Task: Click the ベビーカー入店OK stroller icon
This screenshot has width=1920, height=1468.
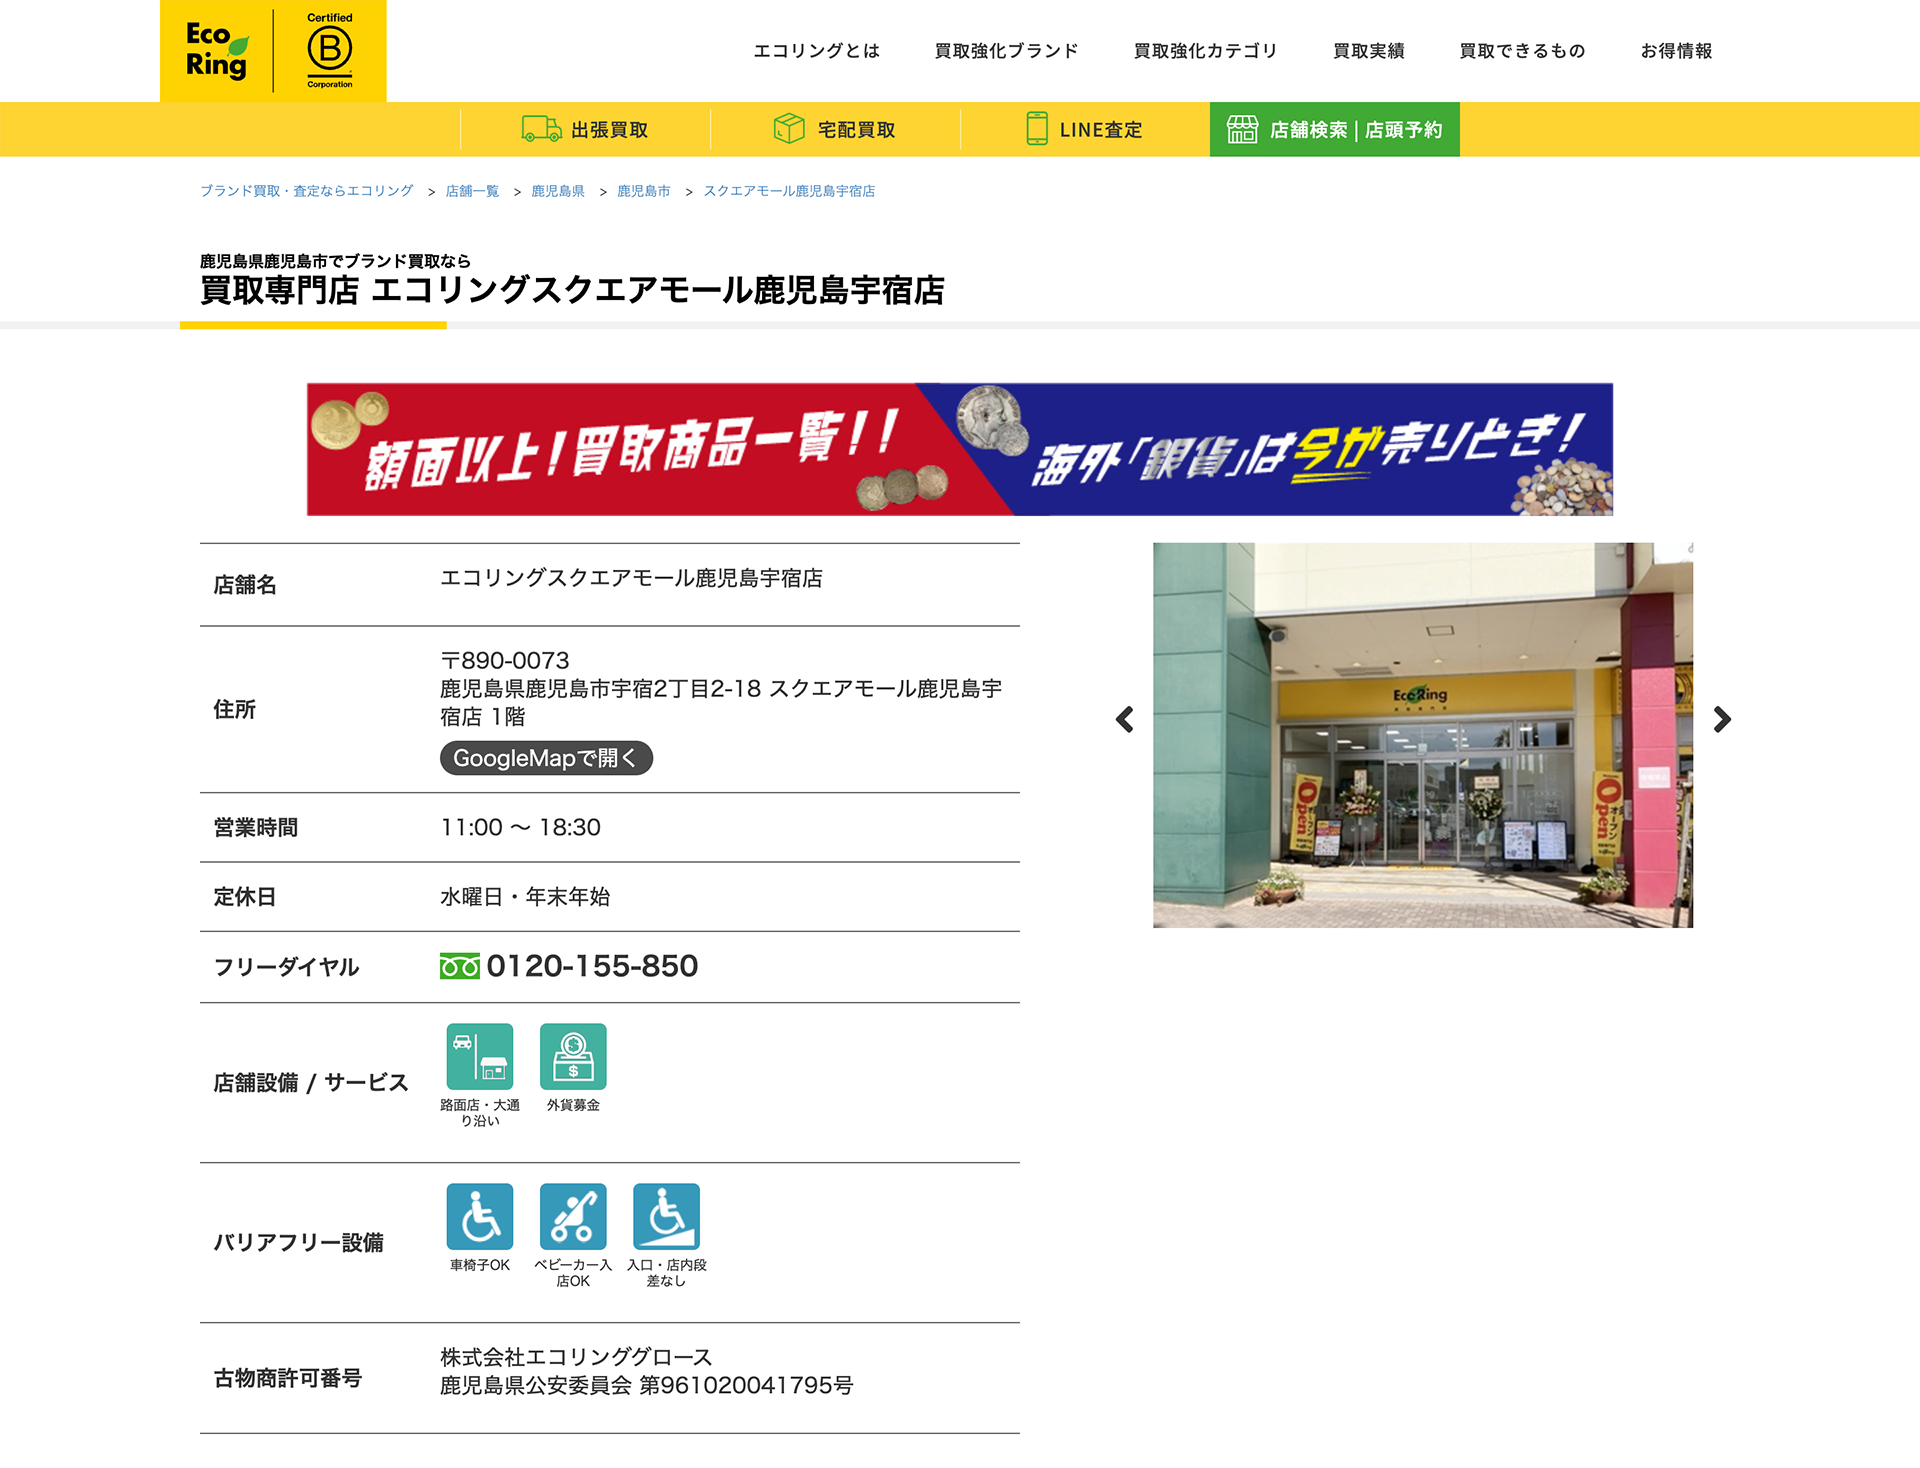Action: [x=573, y=1216]
